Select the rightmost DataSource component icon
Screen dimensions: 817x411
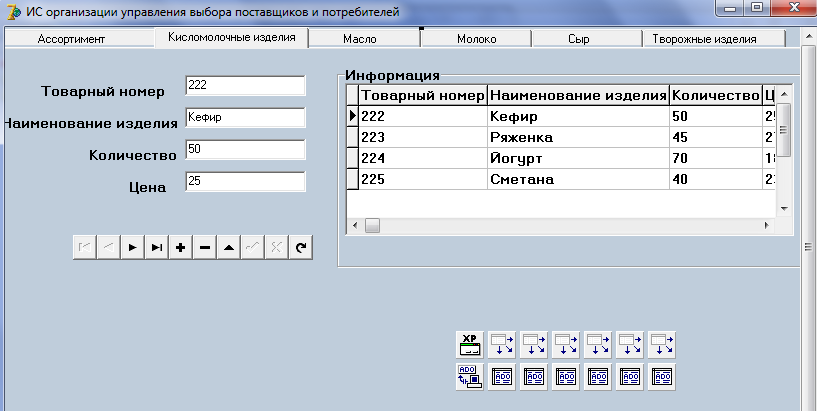[x=662, y=344]
